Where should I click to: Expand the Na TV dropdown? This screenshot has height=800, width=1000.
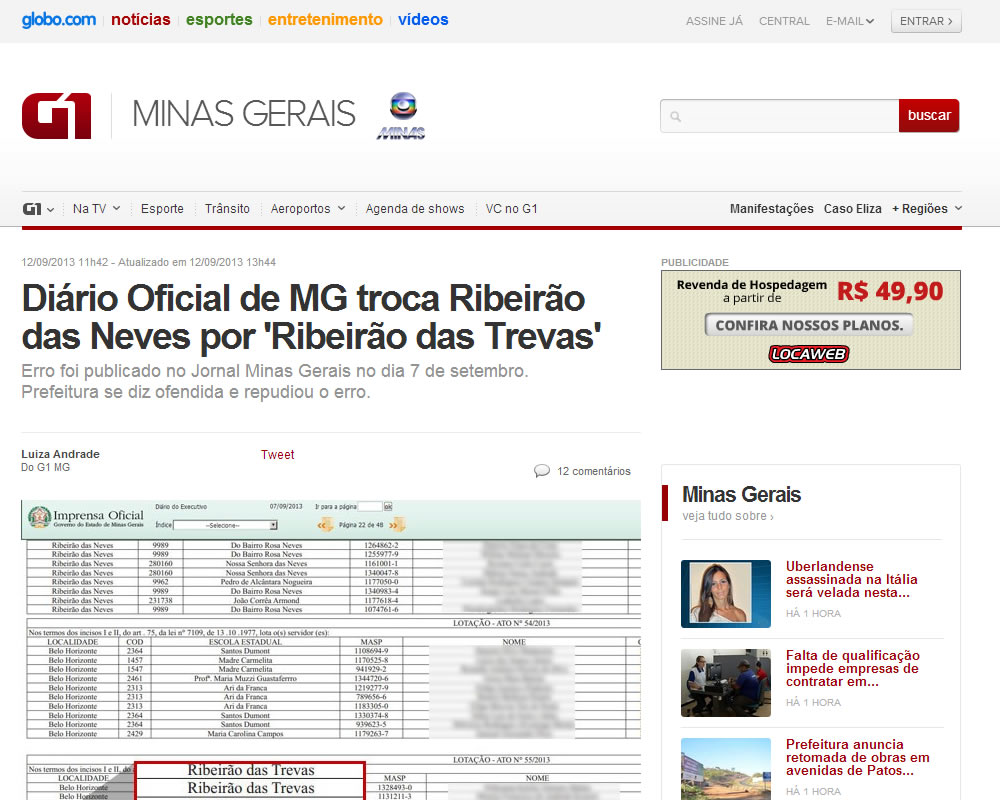[96, 209]
